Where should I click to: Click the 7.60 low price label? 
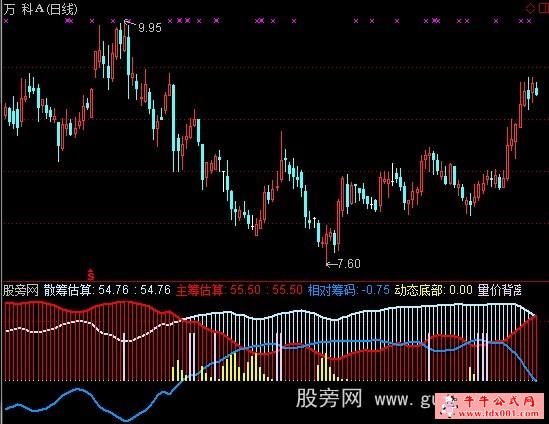[349, 263]
